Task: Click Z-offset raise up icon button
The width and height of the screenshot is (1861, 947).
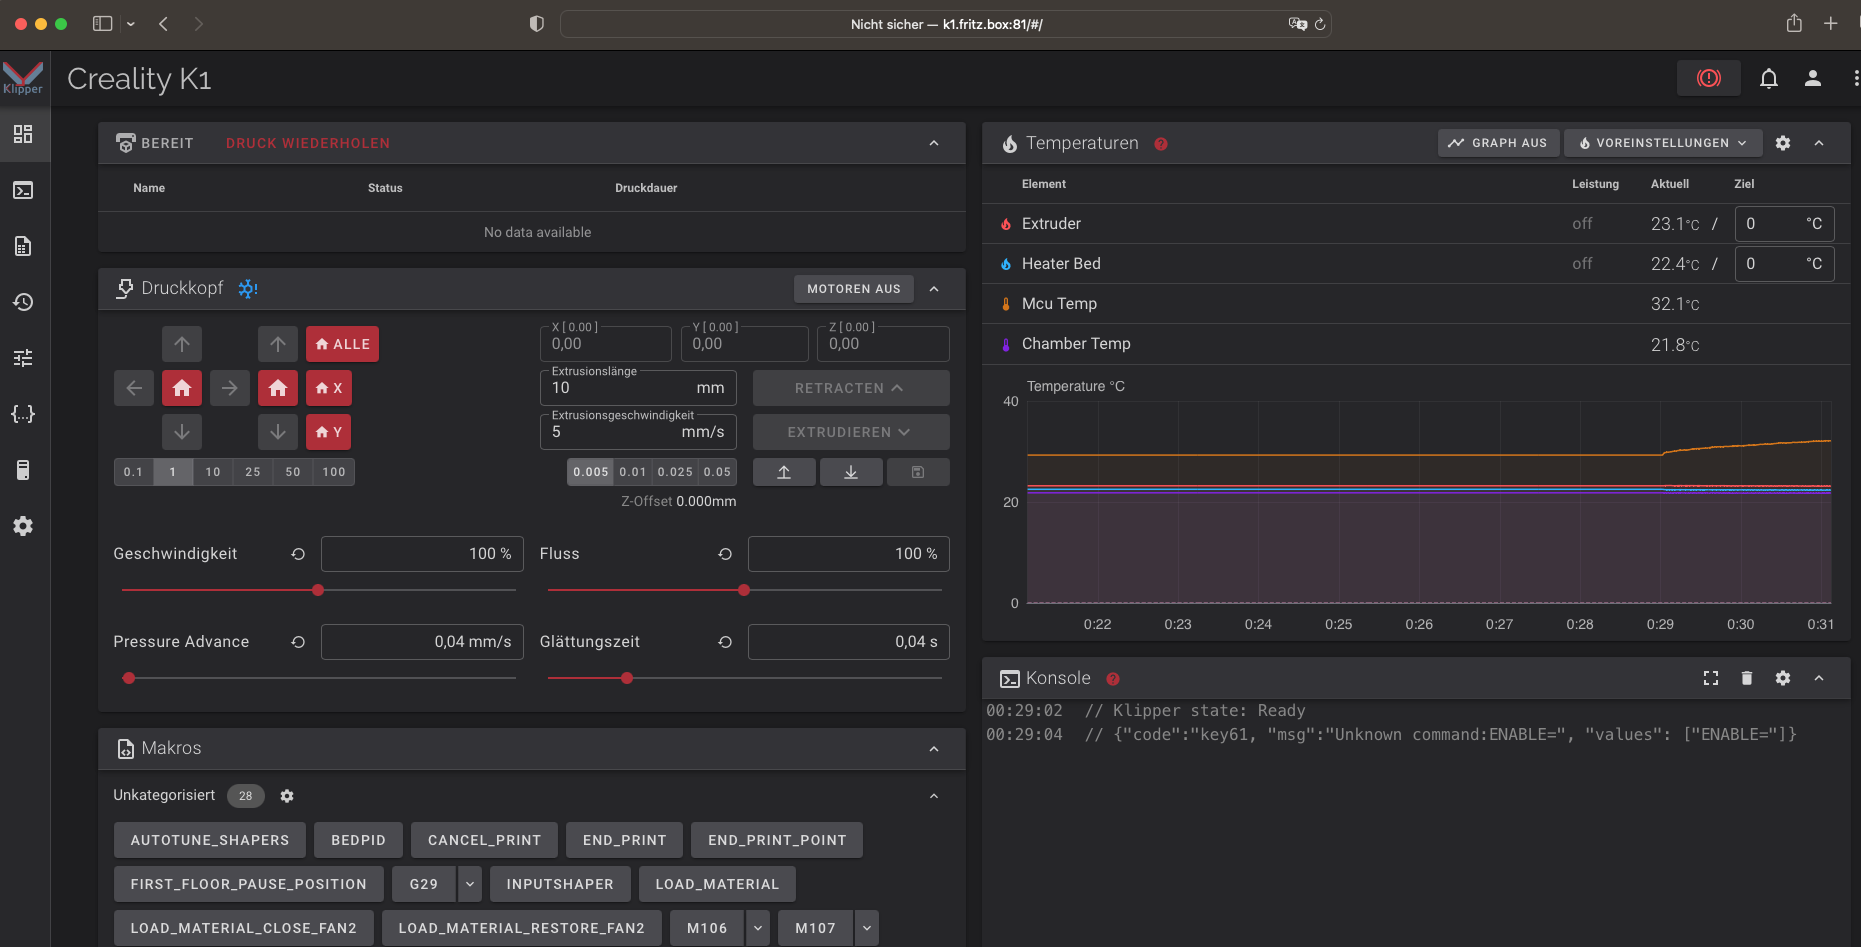Action: point(784,472)
